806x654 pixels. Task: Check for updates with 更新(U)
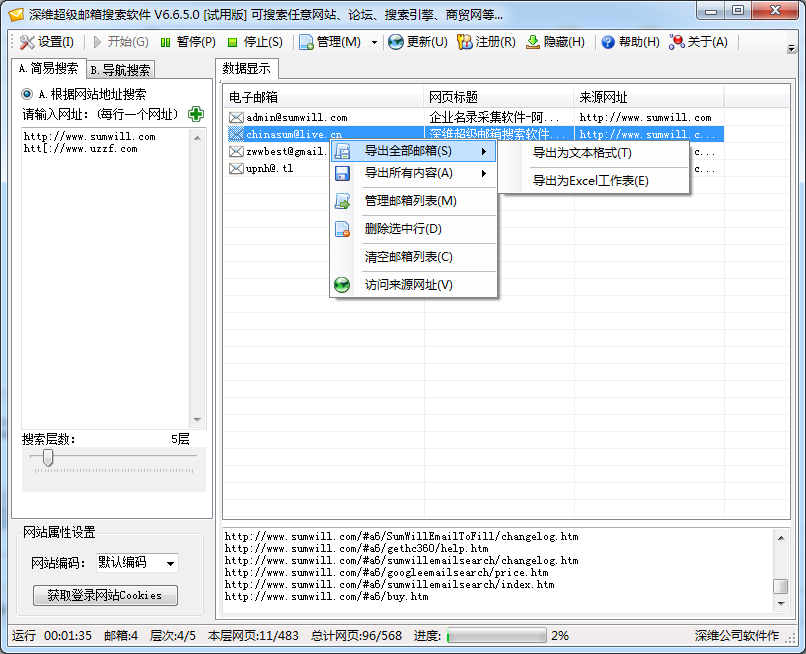[418, 42]
